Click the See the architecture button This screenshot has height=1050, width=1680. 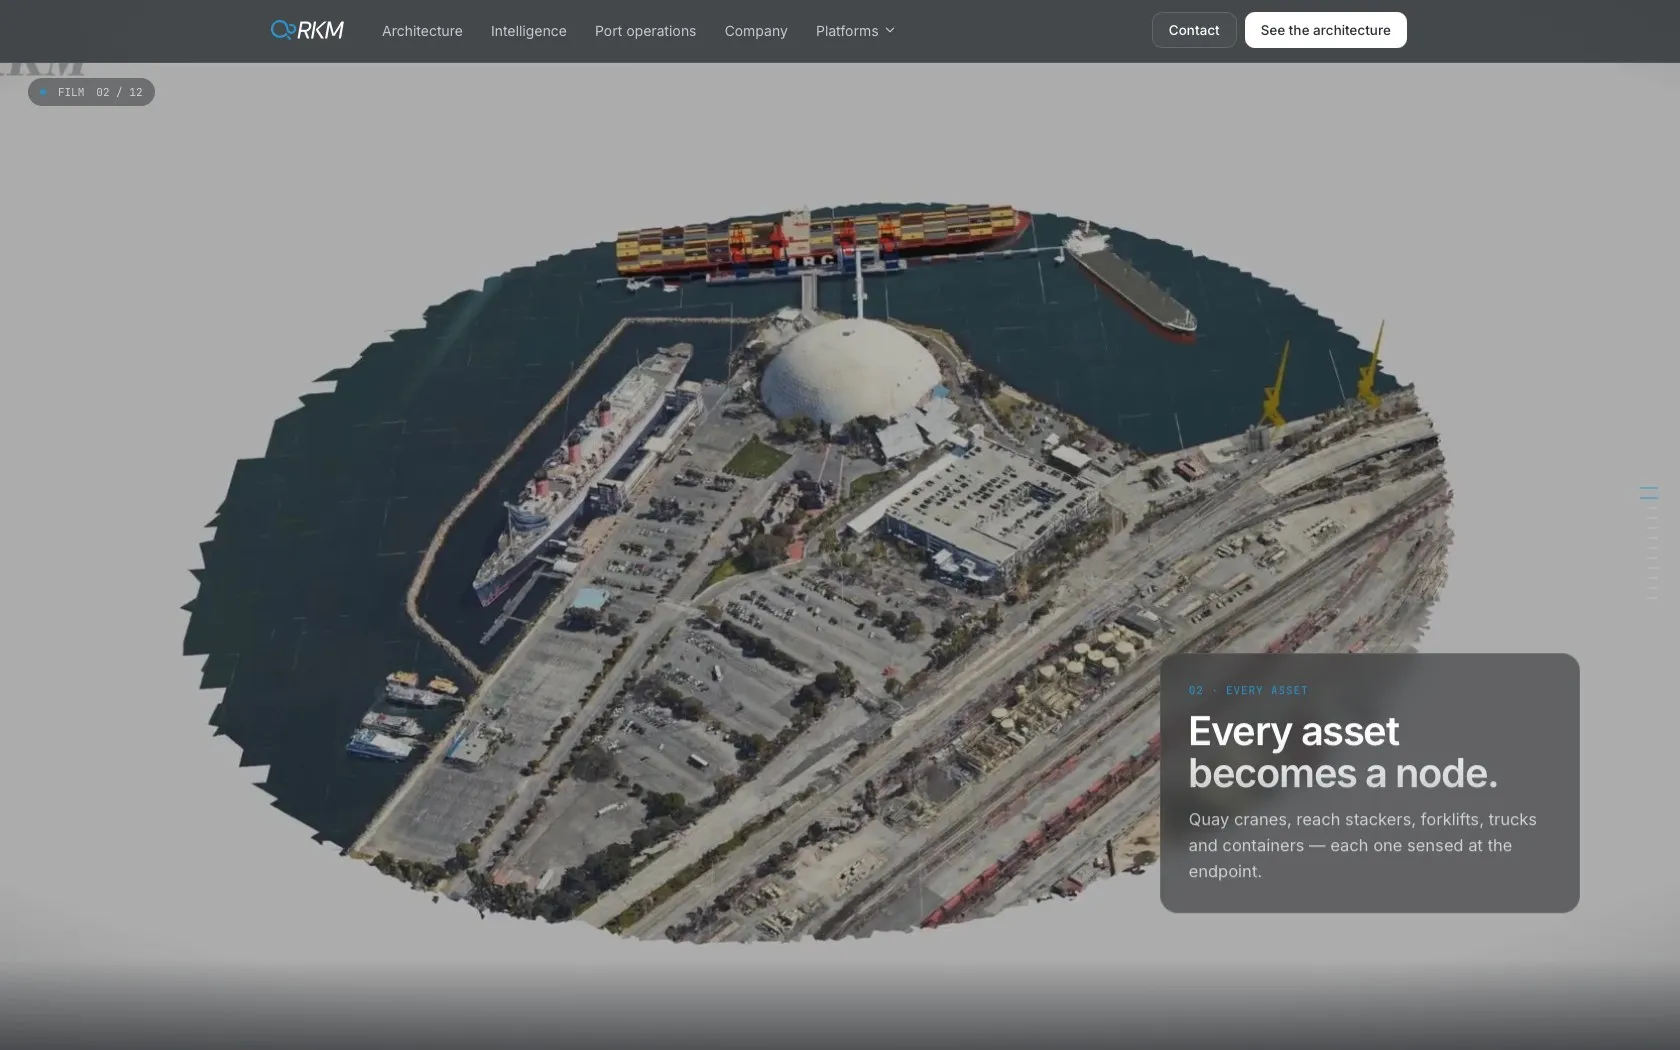[1325, 30]
